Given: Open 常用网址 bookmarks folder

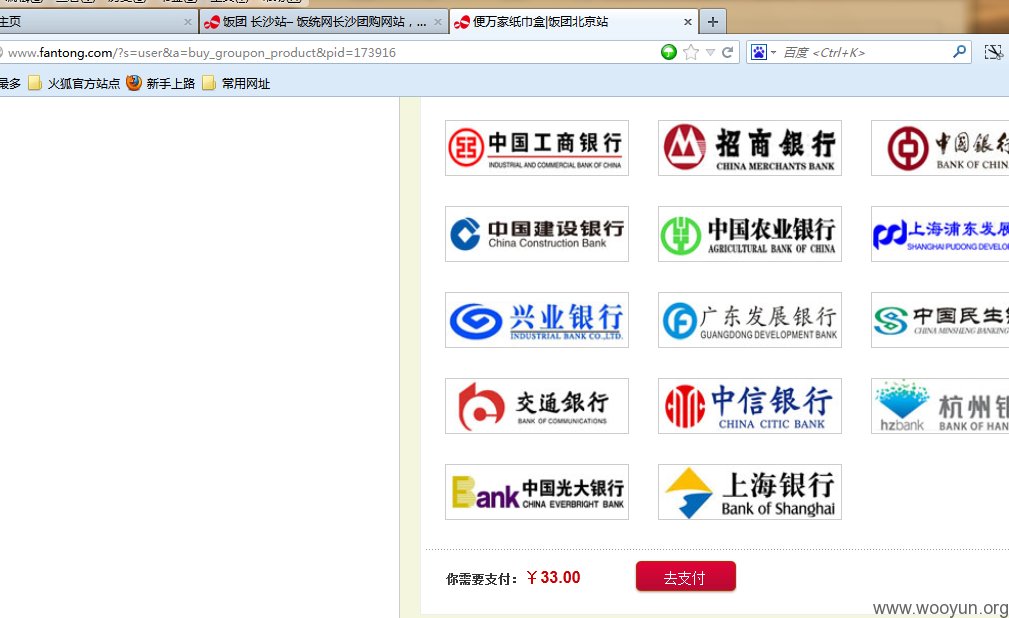Looking at the screenshot, I should (x=236, y=83).
